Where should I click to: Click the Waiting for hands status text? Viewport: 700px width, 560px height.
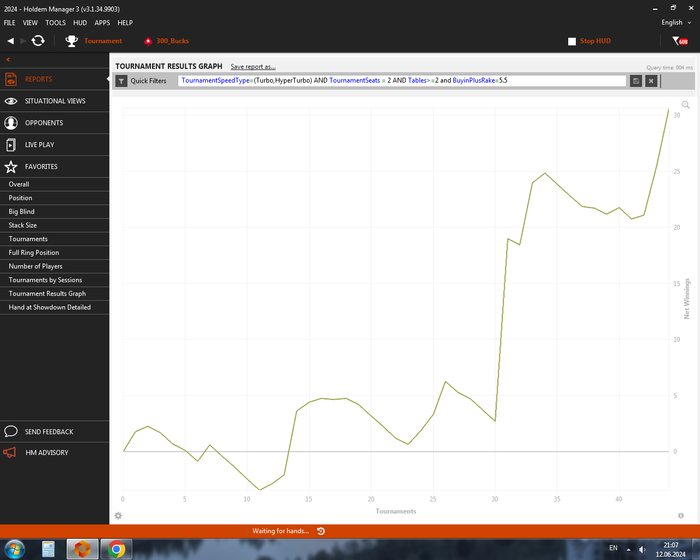[x=280, y=531]
